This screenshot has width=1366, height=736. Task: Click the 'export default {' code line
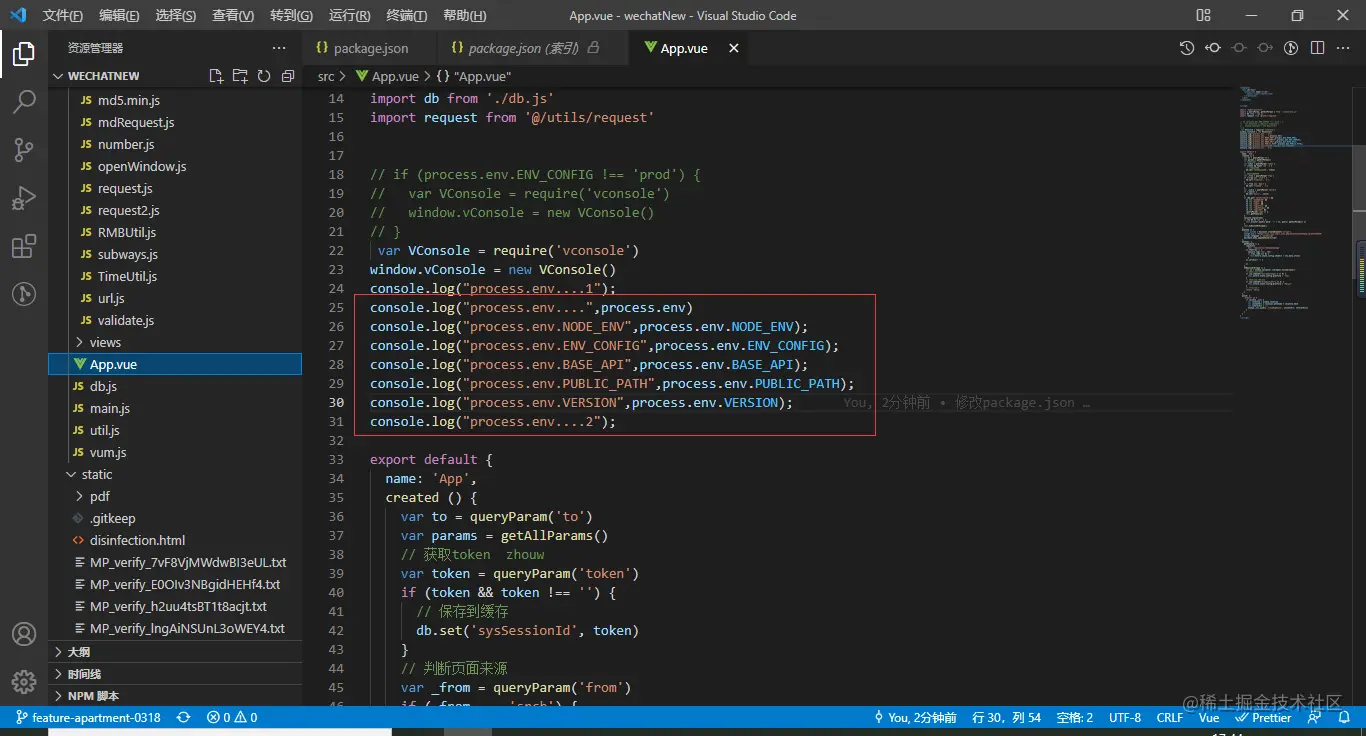[x=430, y=459]
